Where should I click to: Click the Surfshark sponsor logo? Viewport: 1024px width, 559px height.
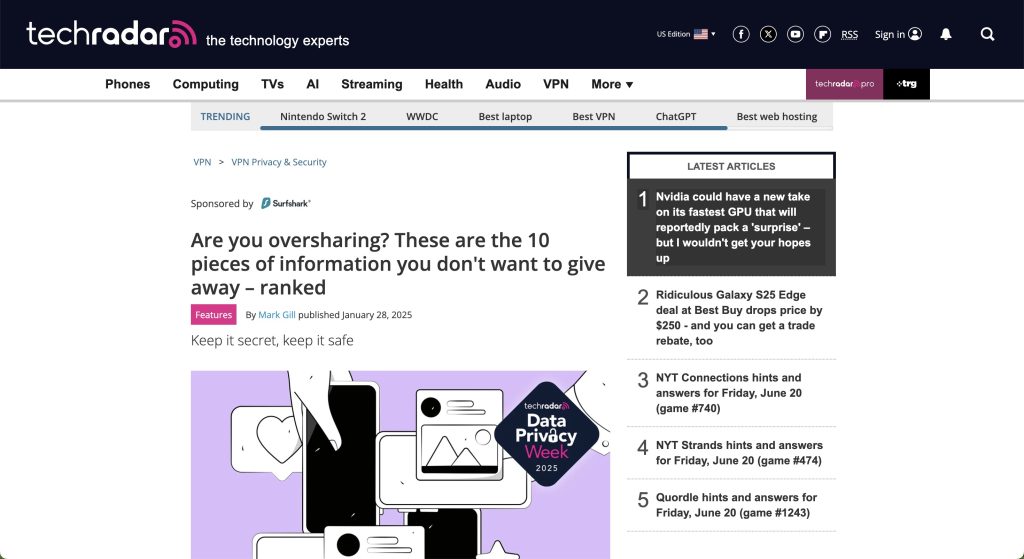pyautogui.click(x=286, y=203)
